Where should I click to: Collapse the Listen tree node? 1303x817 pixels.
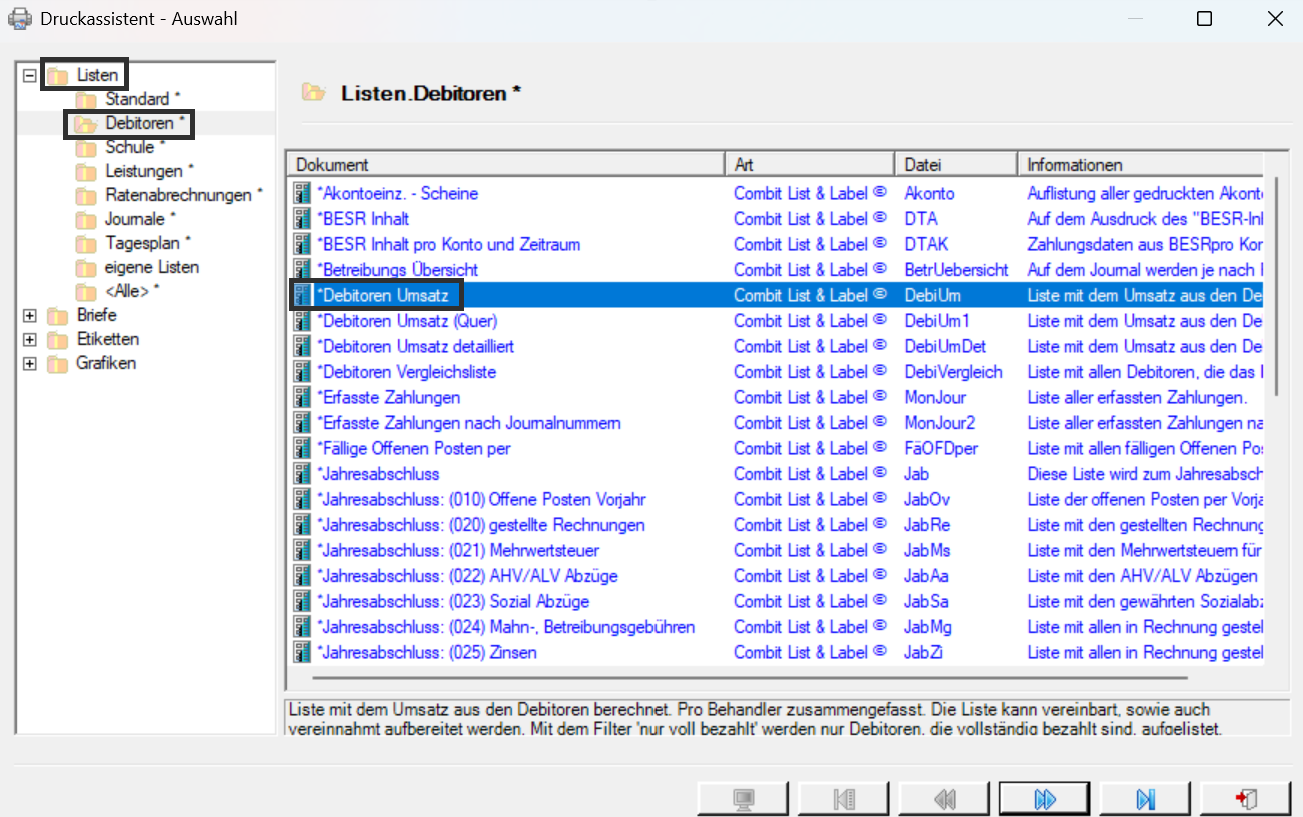point(30,75)
